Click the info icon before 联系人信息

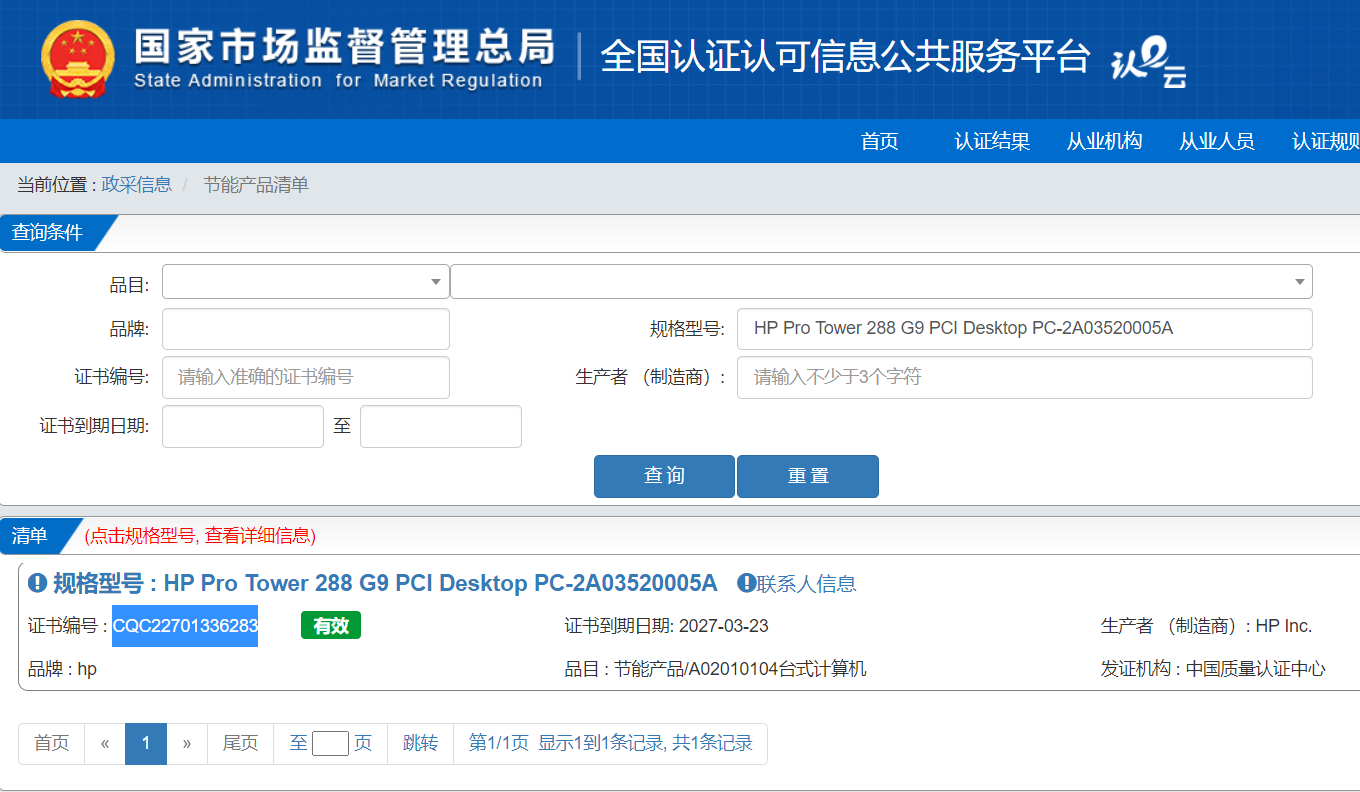[x=746, y=583]
